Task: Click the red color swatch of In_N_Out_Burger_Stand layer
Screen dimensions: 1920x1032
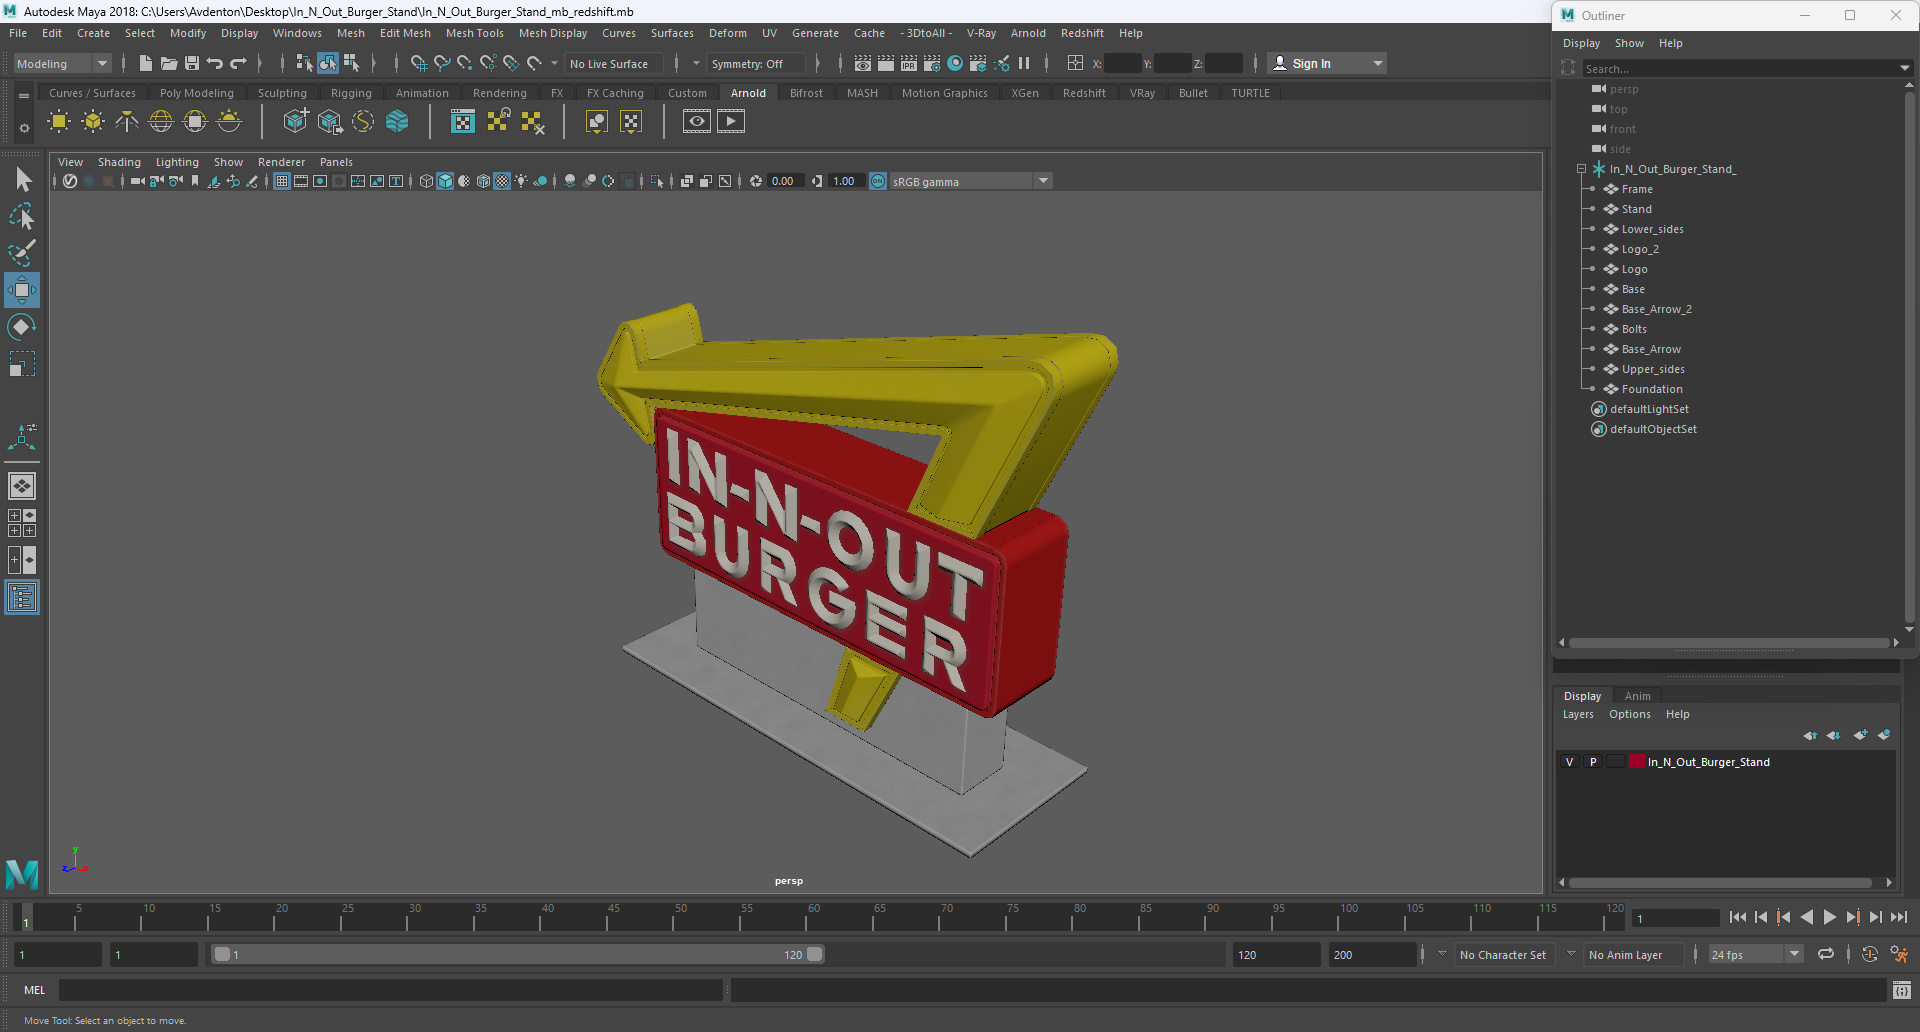Action: click(x=1637, y=762)
